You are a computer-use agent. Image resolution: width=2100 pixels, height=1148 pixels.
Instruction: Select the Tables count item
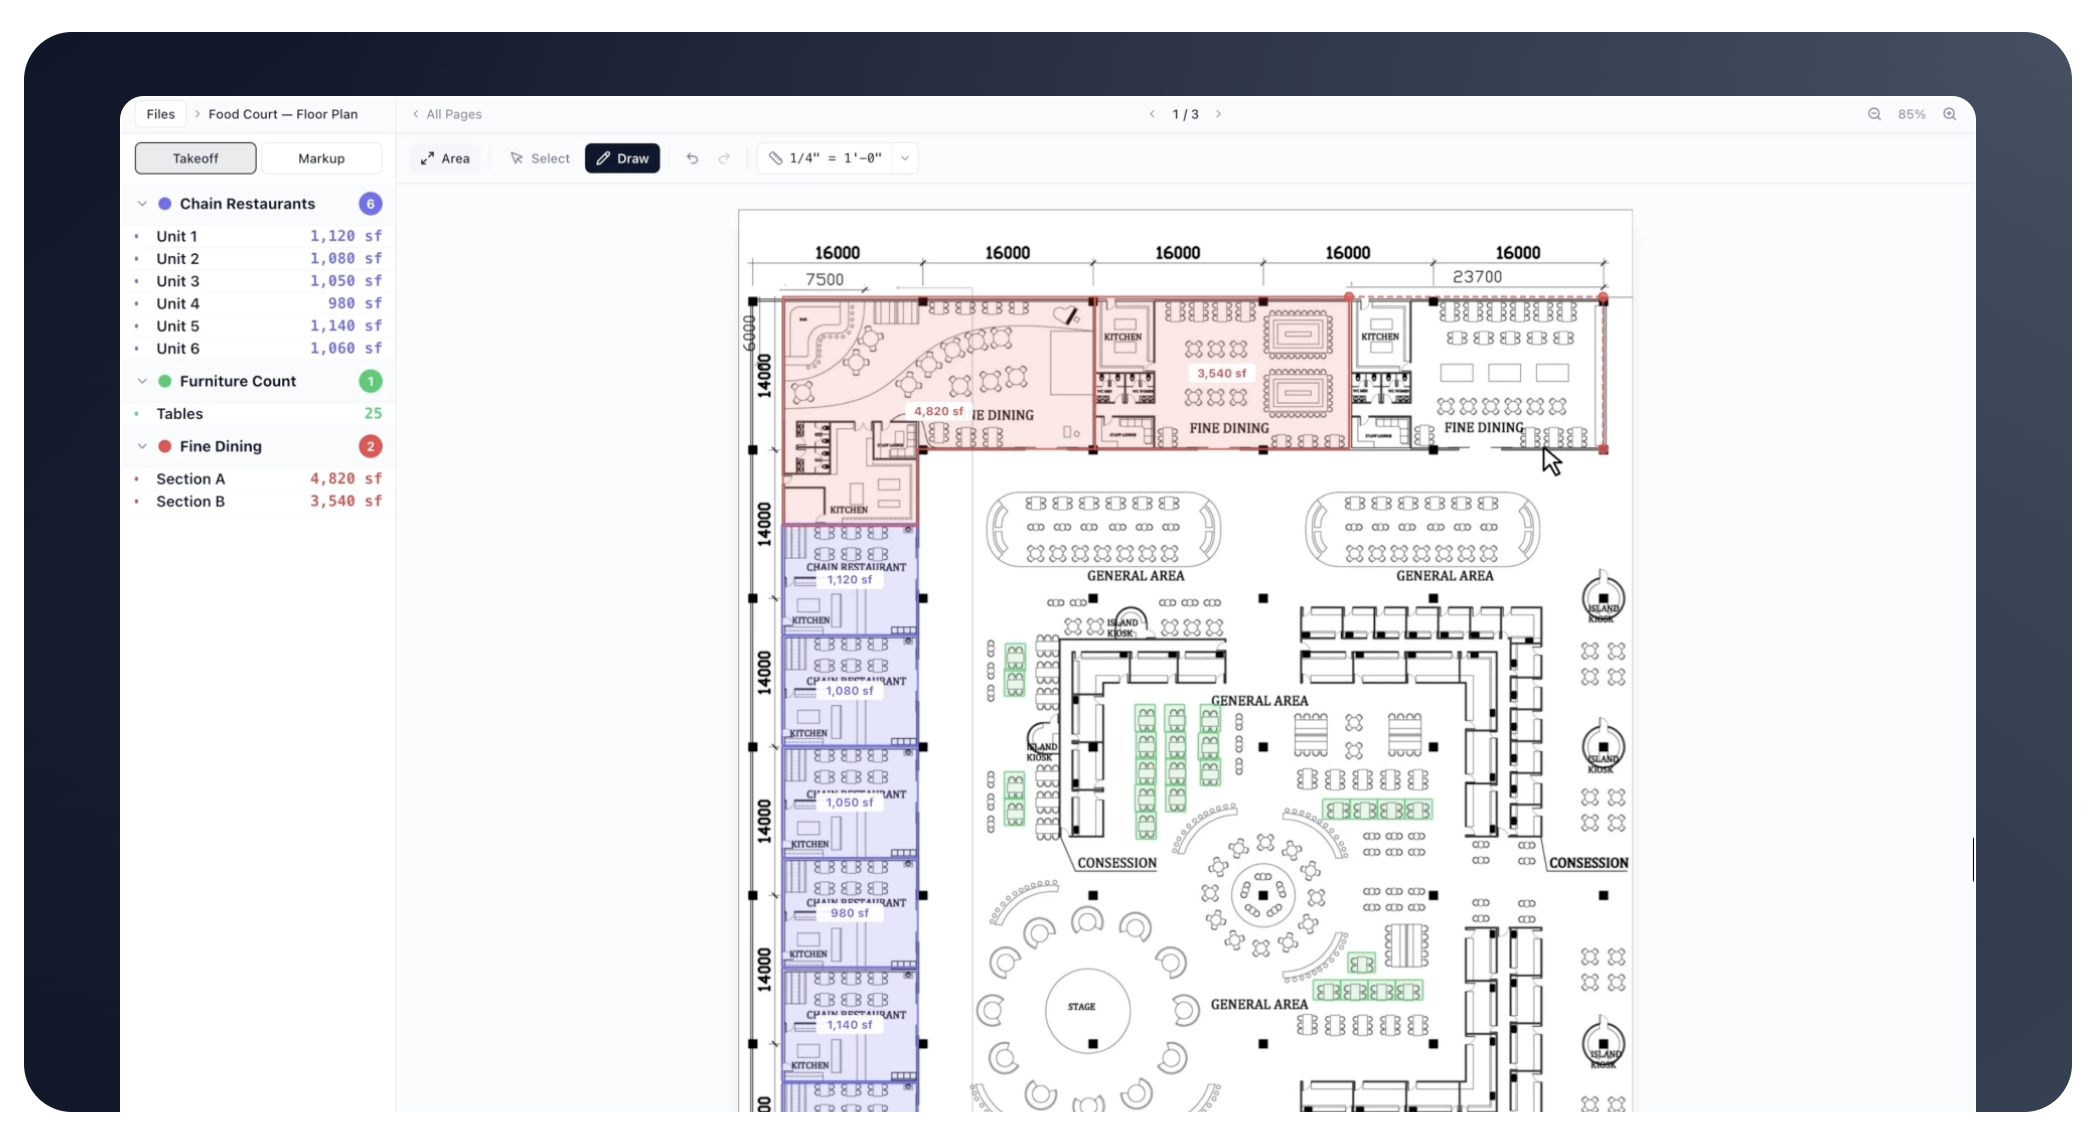pyautogui.click(x=179, y=413)
